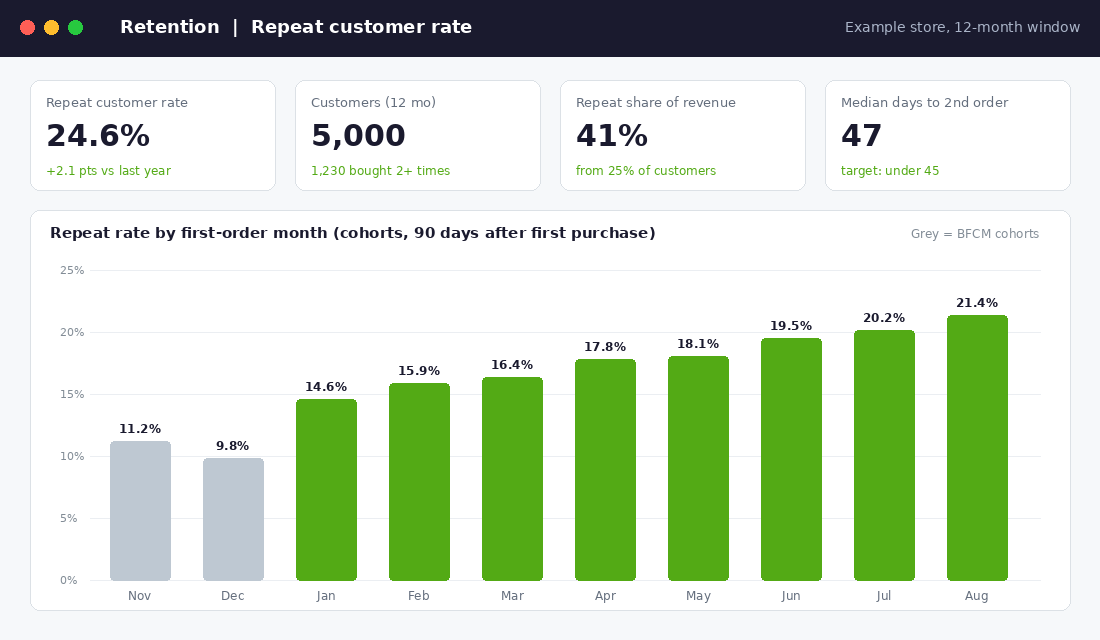
Task: Click the 21.4% bar label
Action: point(977,303)
